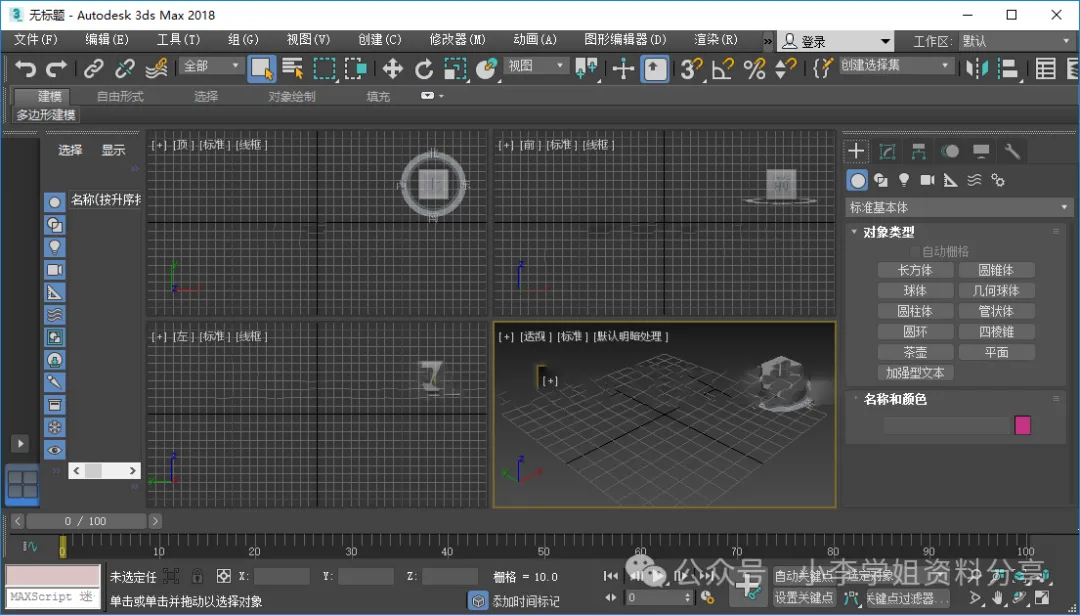Open the Utilities wrench panel
Viewport: 1080px width, 615px height.
[x=1012, y=151]
